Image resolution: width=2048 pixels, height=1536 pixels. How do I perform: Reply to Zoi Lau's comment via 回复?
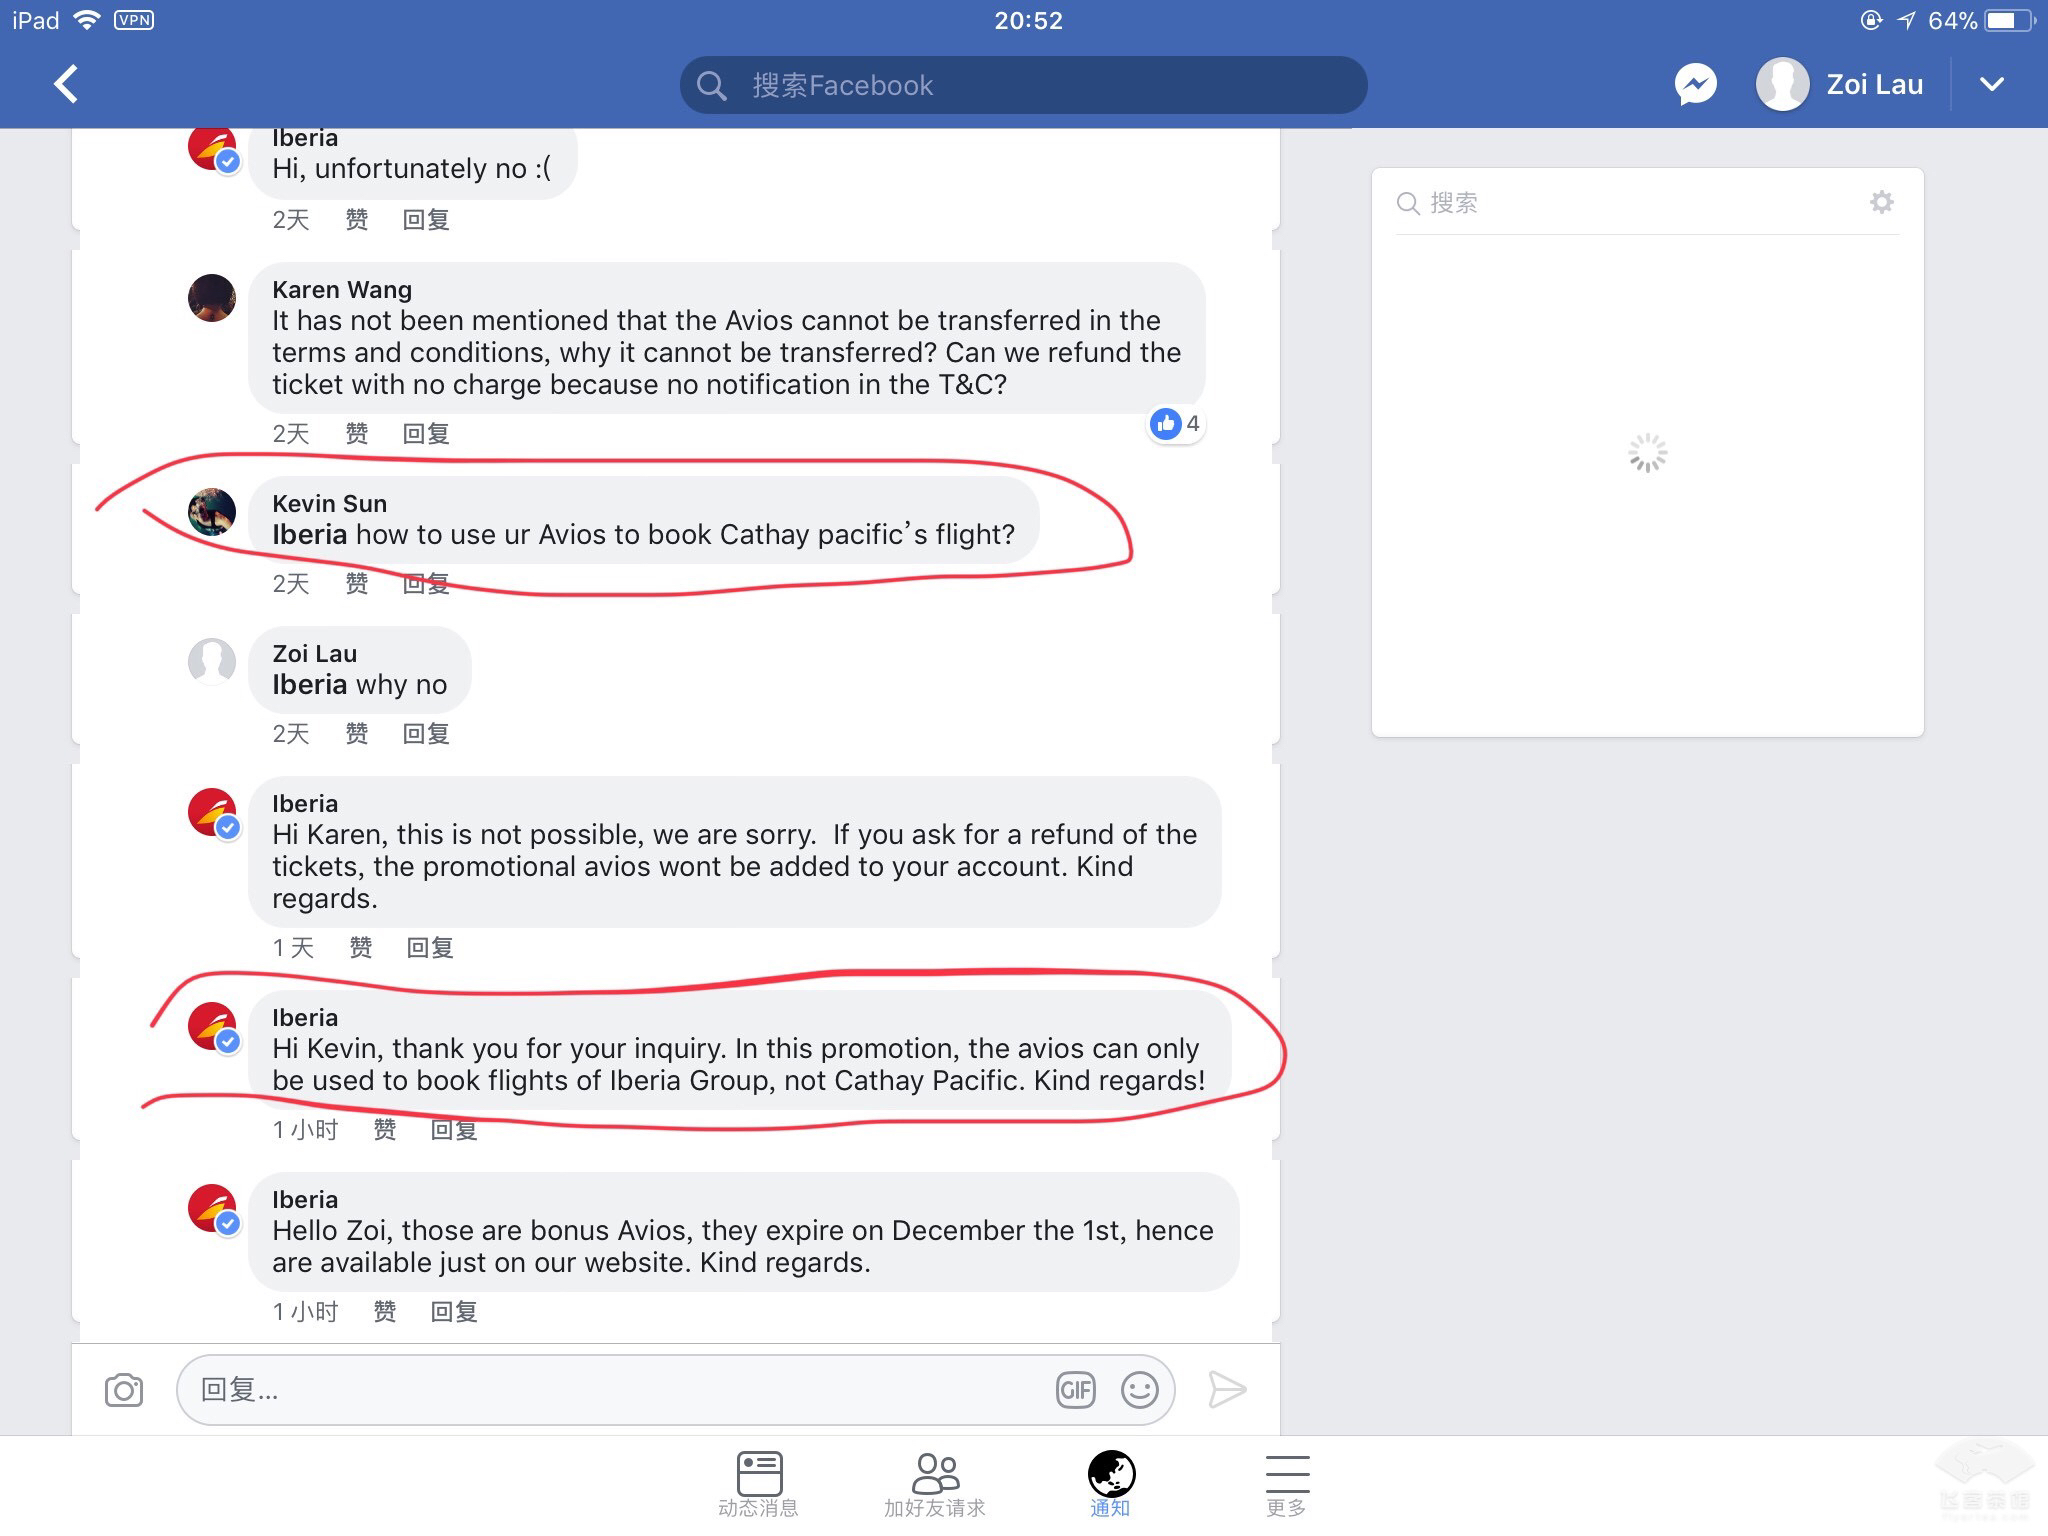tap(426, 734)
